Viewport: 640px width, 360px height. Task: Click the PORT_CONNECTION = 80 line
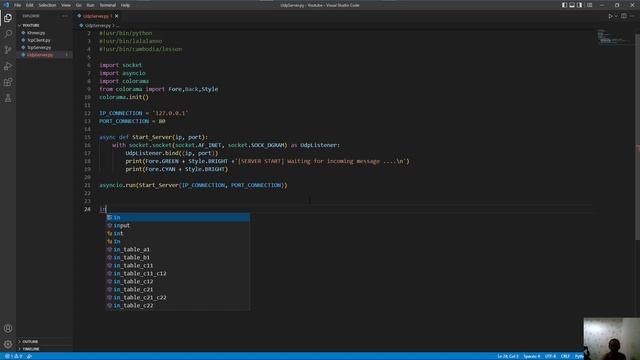tap(132, 121)
